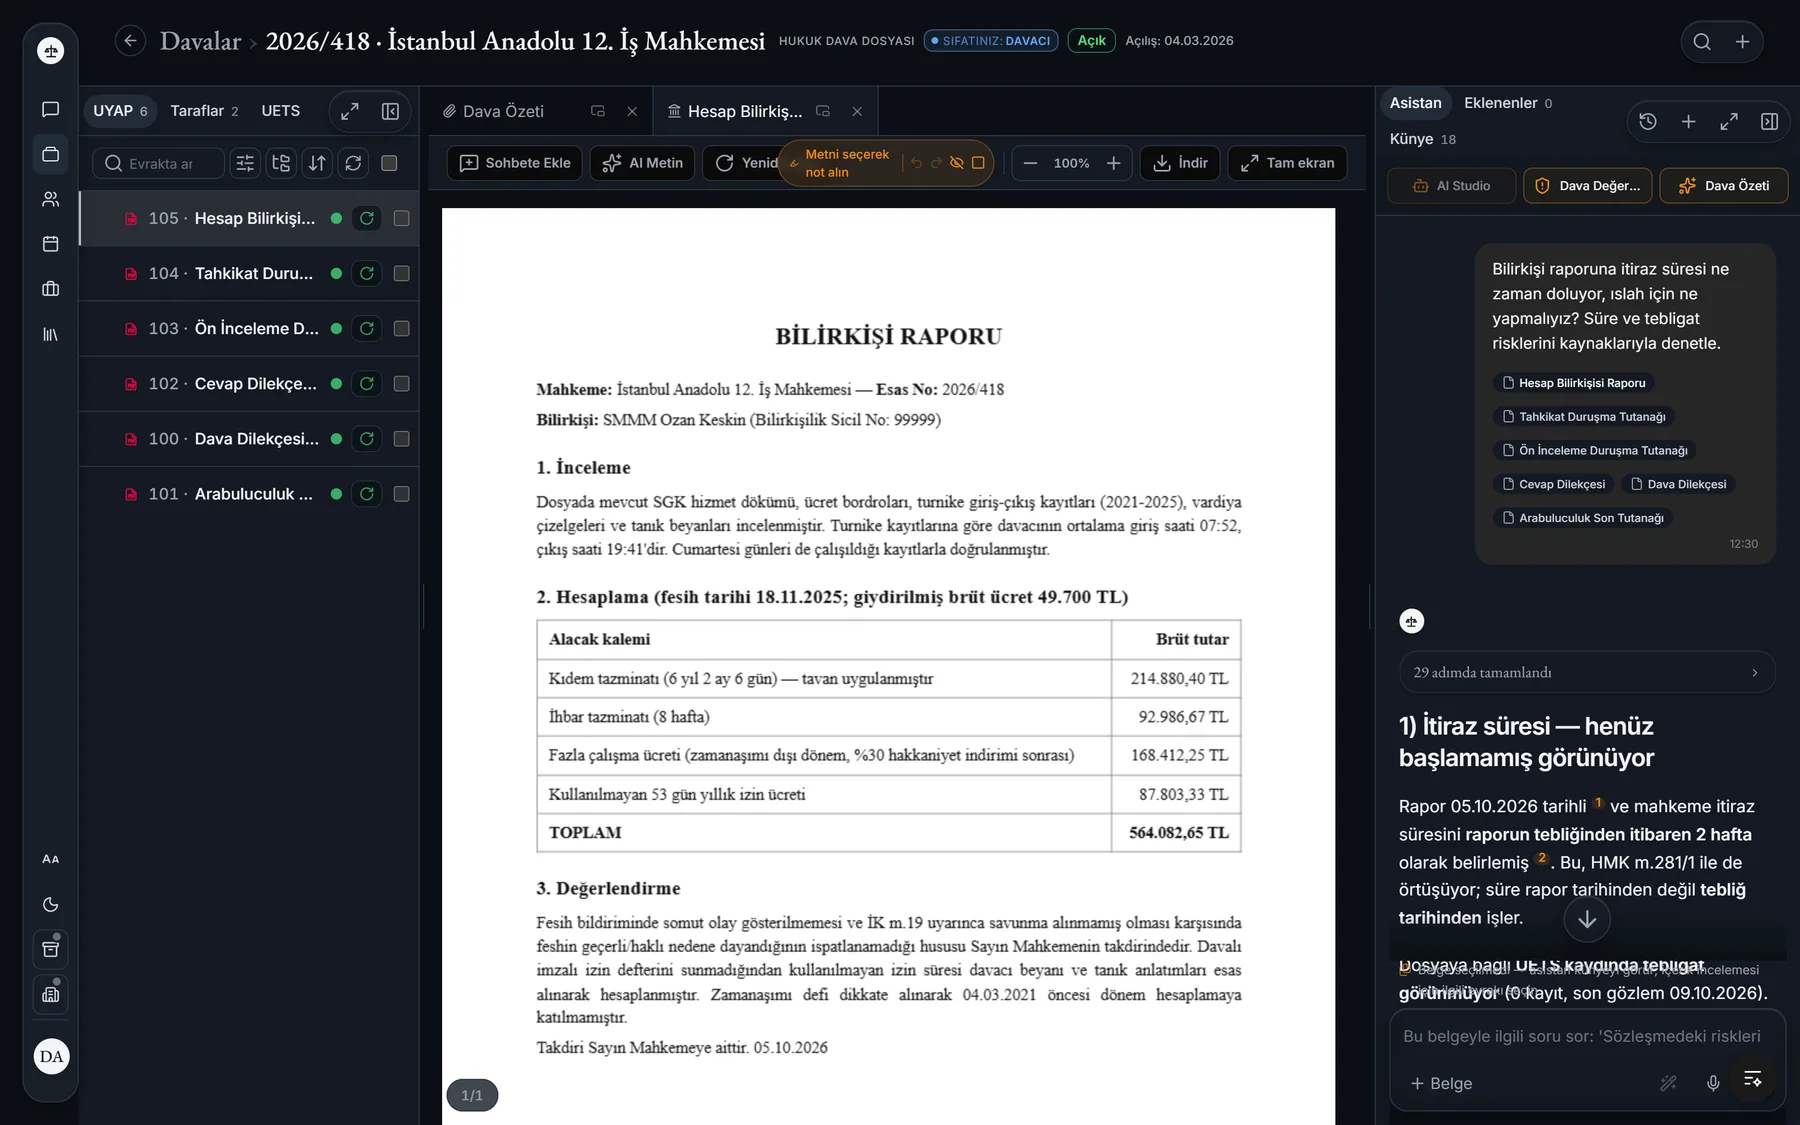This screenshot has width=1800, height=1125.
Task: Click the AA text size icon
Action: click(51, 859)
